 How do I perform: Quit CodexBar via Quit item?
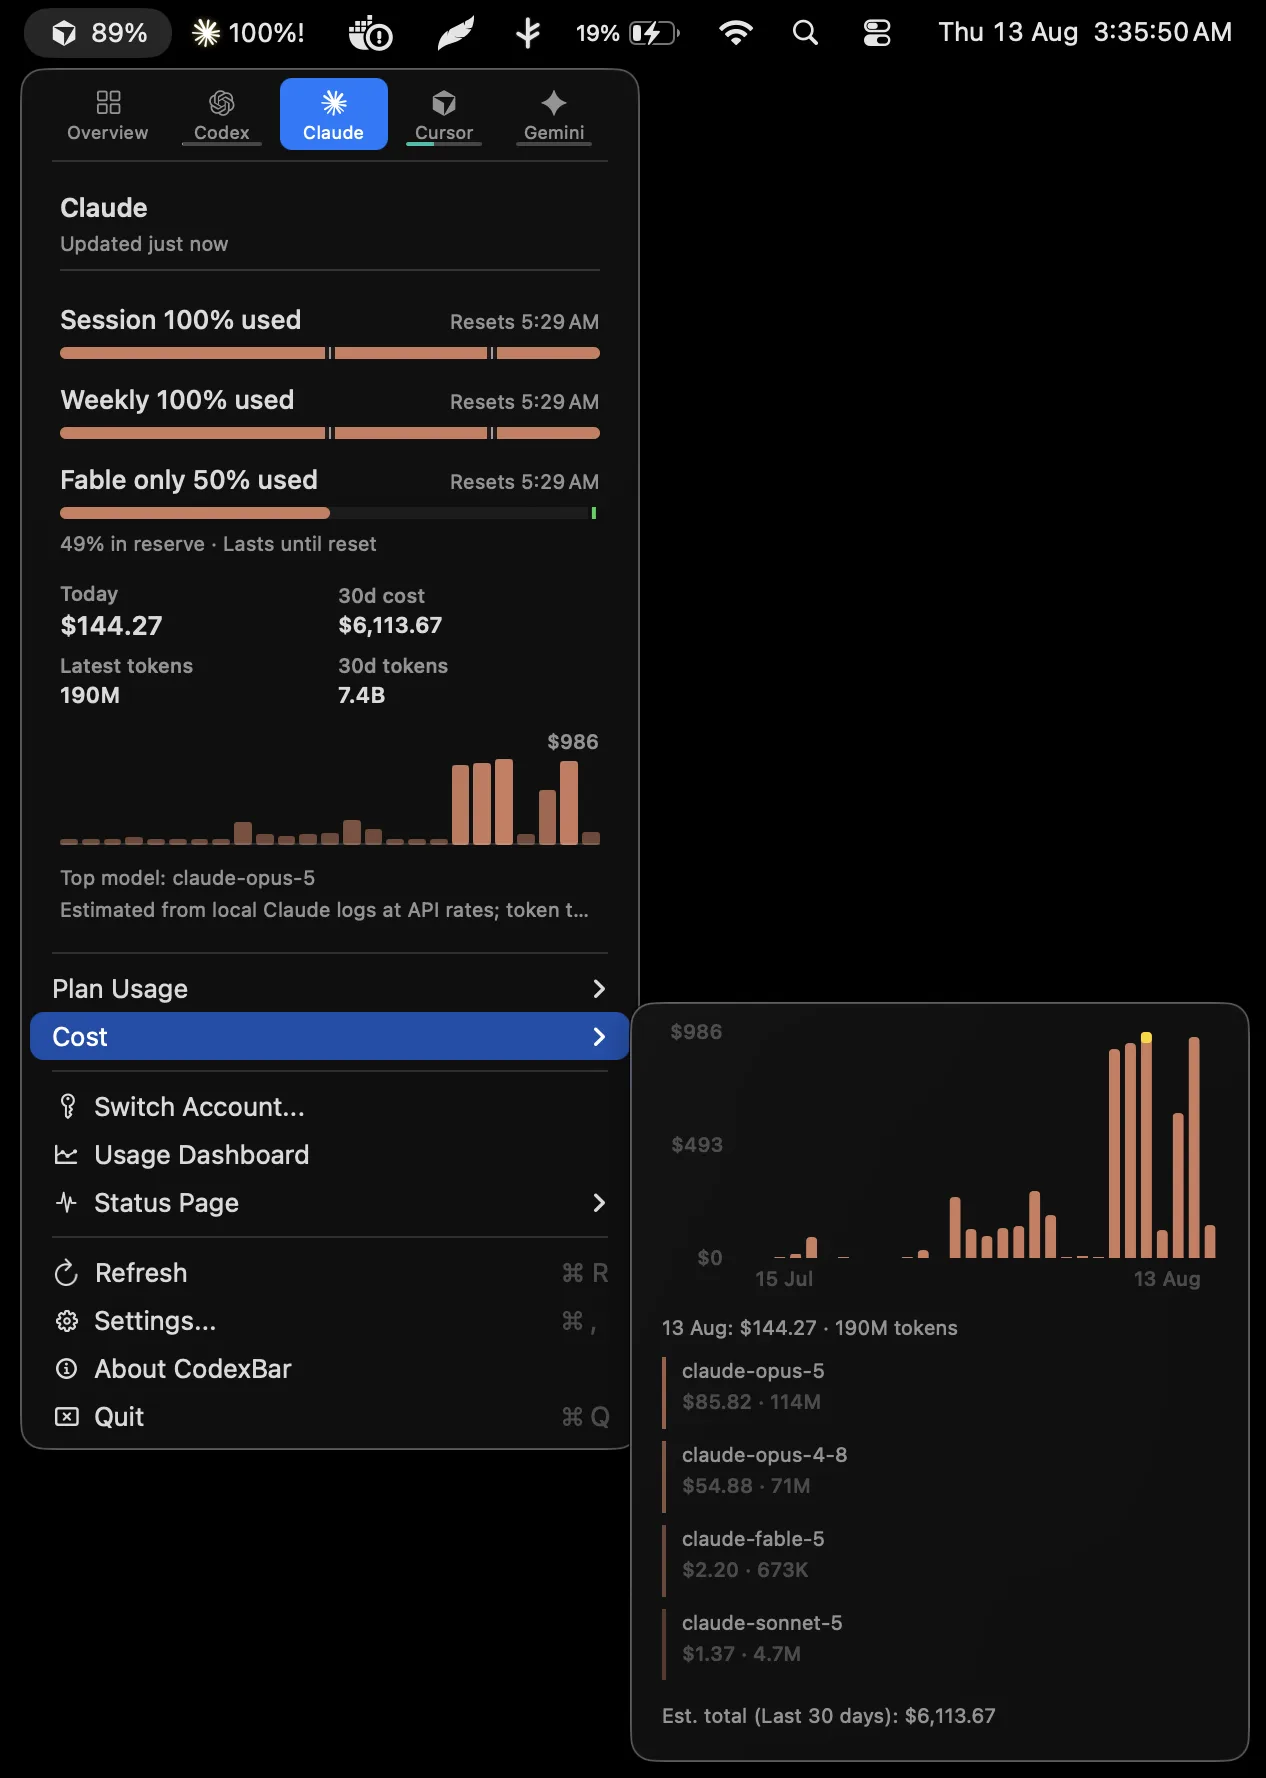pos(329,1417)
